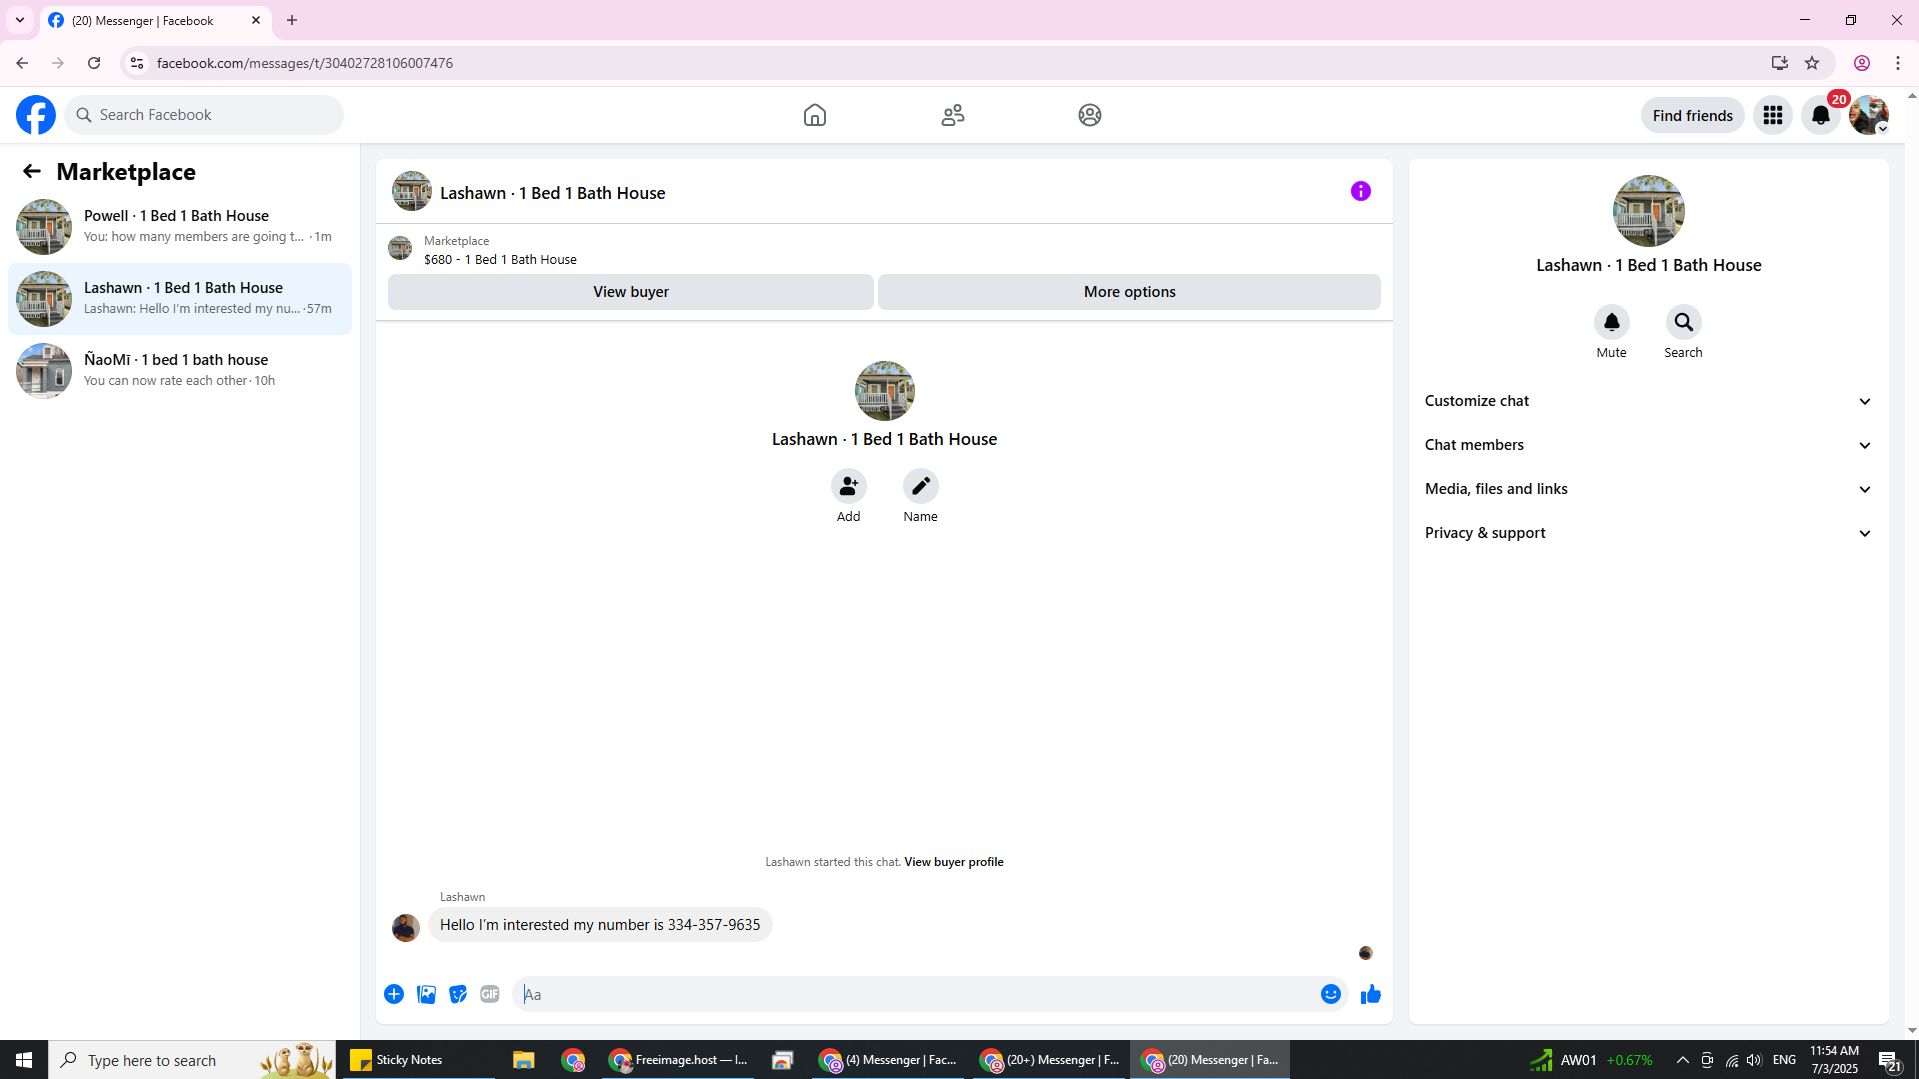
Task: View site information icon in address bar
Action: [x=137, y=63]
